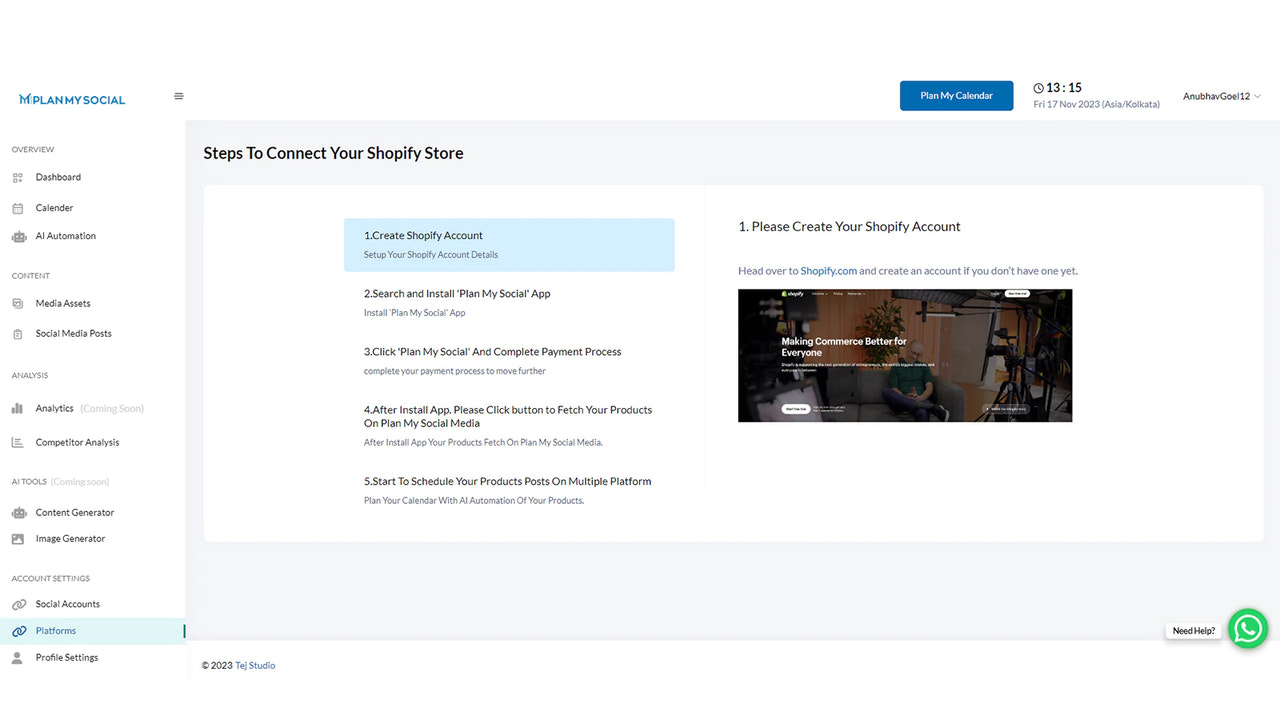Expand the AnubhavGoel12 user dropdown
Screen dimensions: 1280x720
pyautogui.click(x=1221, y=97)
